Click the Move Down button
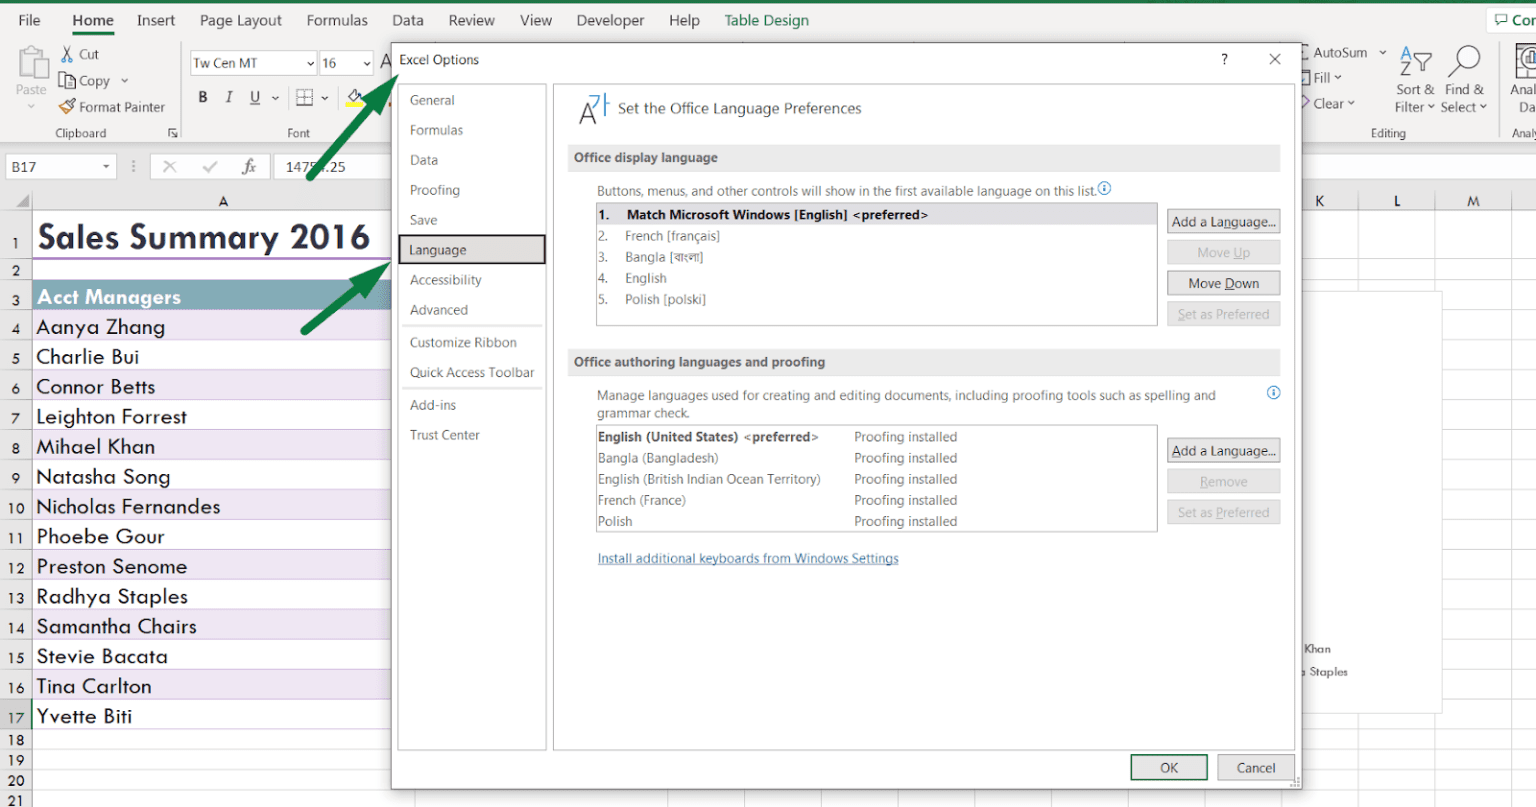This screenshot has width=1536, height=807. (x=1223, y=284)
